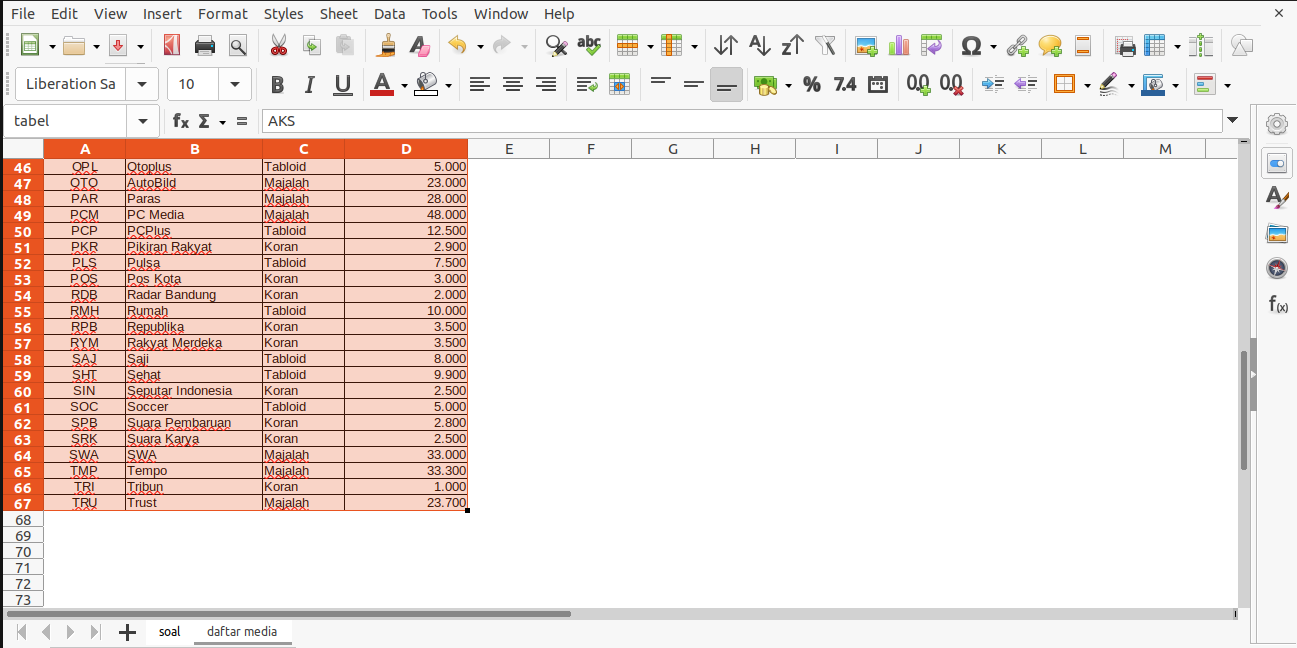Open the Conditional Formatting dropdown arrow
Screen dimensions: 1297x648
1227,85
